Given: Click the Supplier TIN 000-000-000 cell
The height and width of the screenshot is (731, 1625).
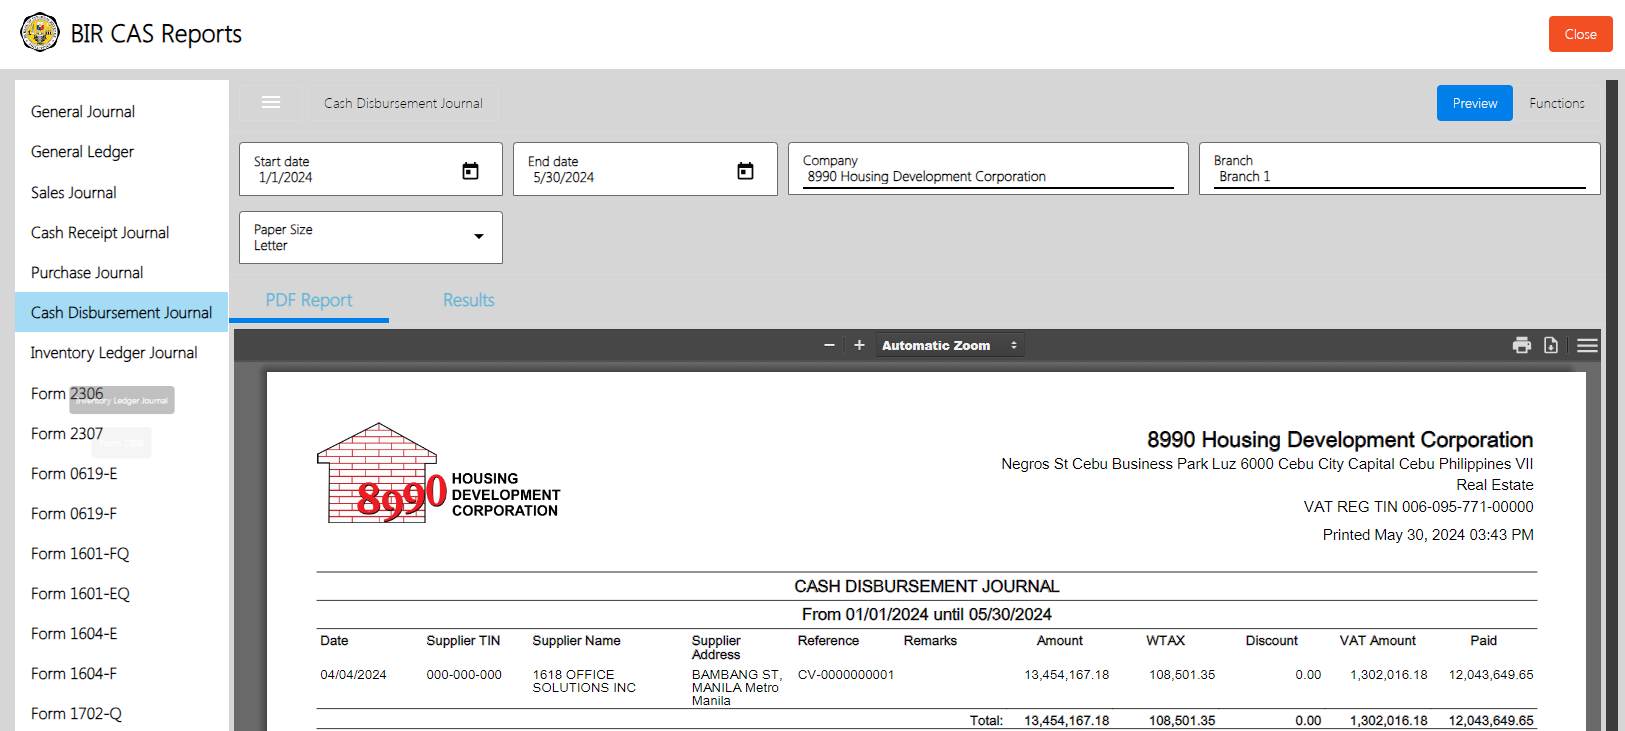Looking at the screenshot, I should coord(464,675).
